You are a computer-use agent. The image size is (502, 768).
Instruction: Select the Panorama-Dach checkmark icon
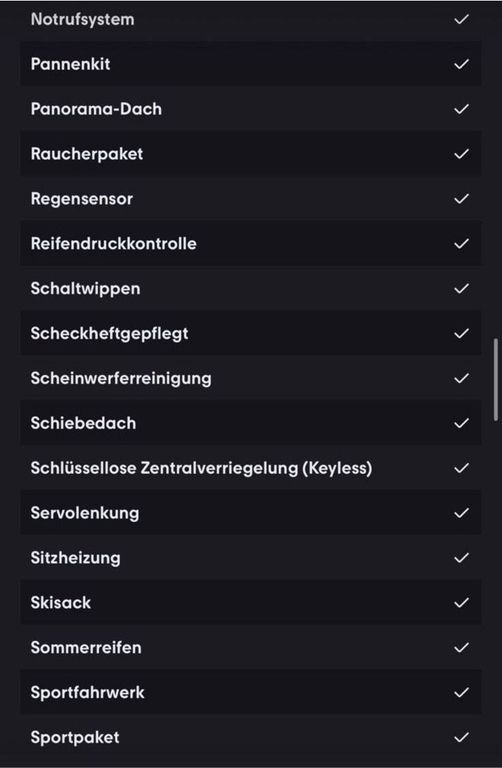[x=461, y=109]
